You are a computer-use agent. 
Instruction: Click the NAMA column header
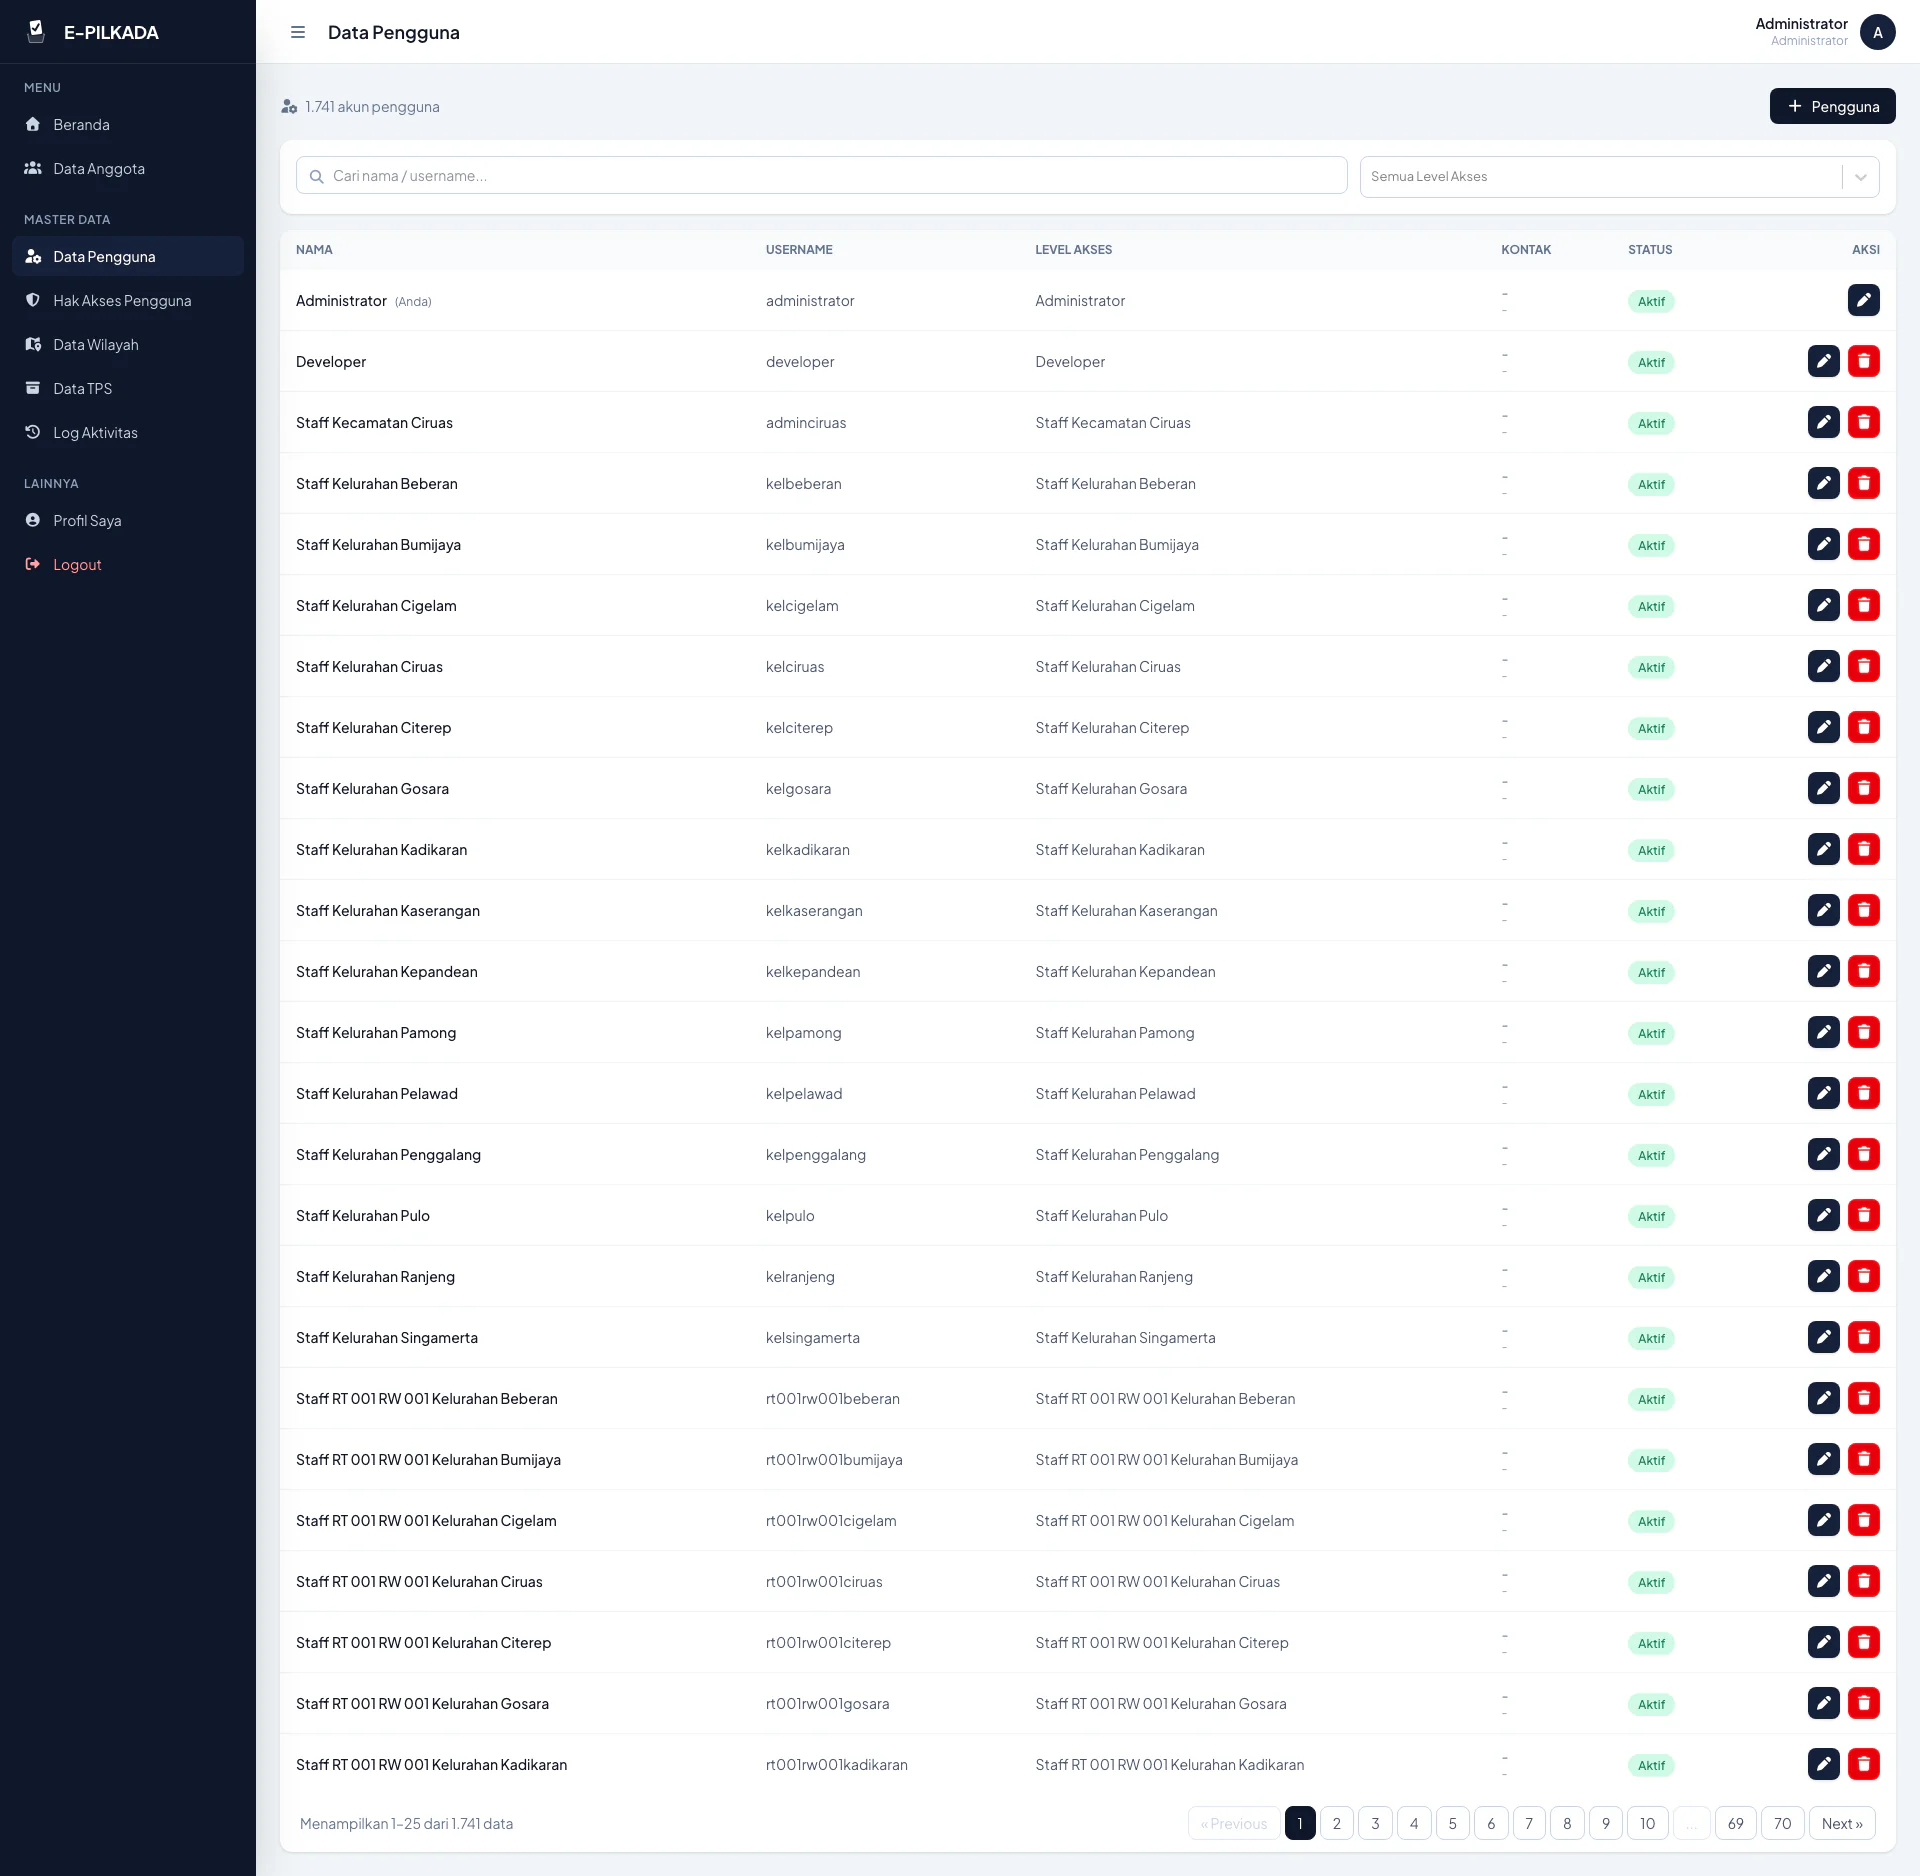(314, 249)
